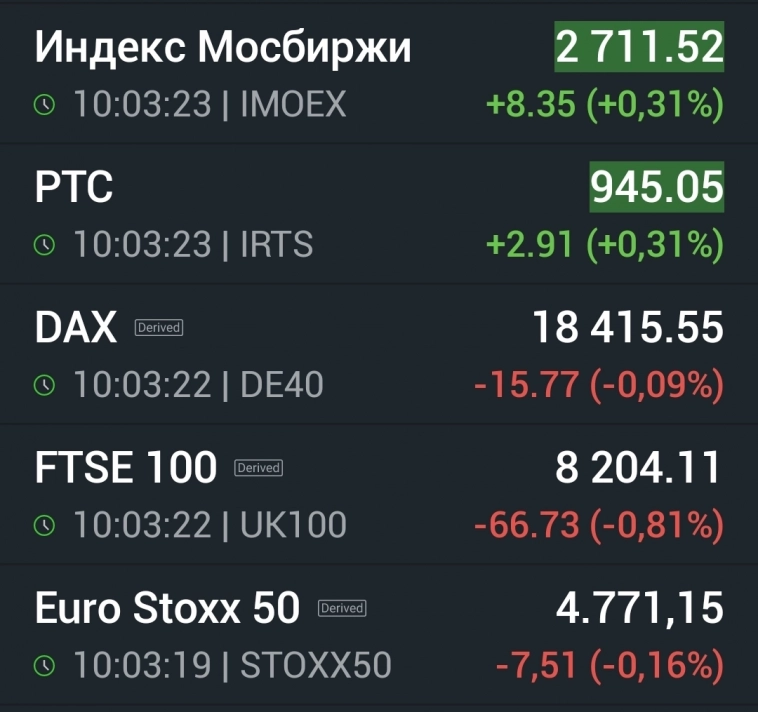Click the DAX price 18 415.55

click(x=628, y=328)
